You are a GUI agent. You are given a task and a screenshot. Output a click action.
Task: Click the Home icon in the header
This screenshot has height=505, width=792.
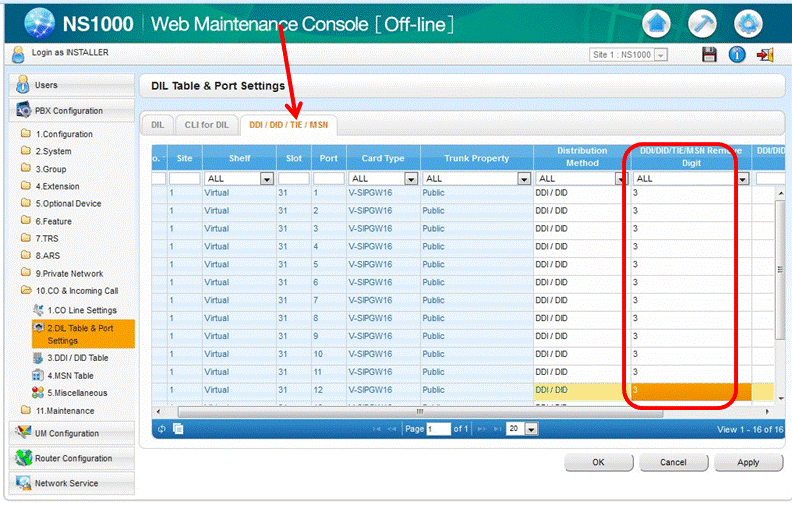(657, 23)
